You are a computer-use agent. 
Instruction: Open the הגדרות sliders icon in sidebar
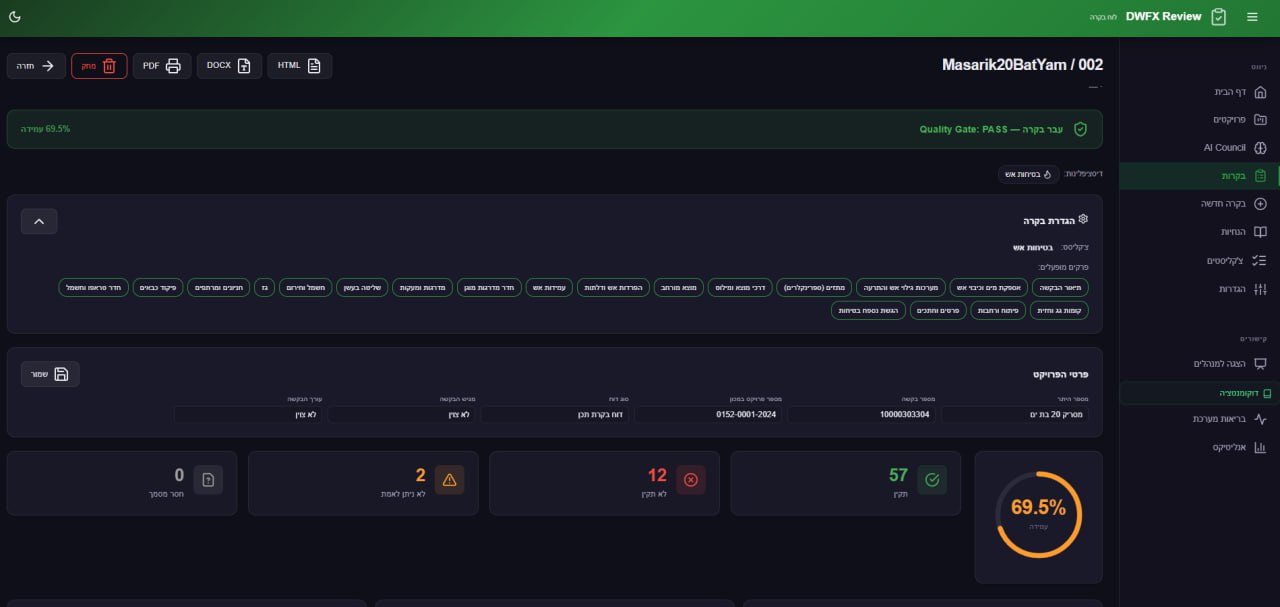pos(1260,289)
